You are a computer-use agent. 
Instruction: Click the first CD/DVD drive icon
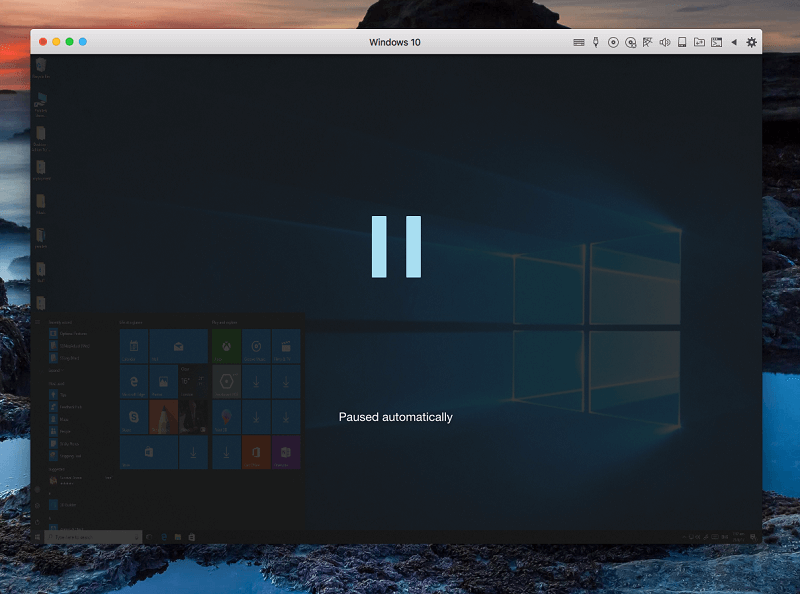[613, 42]
